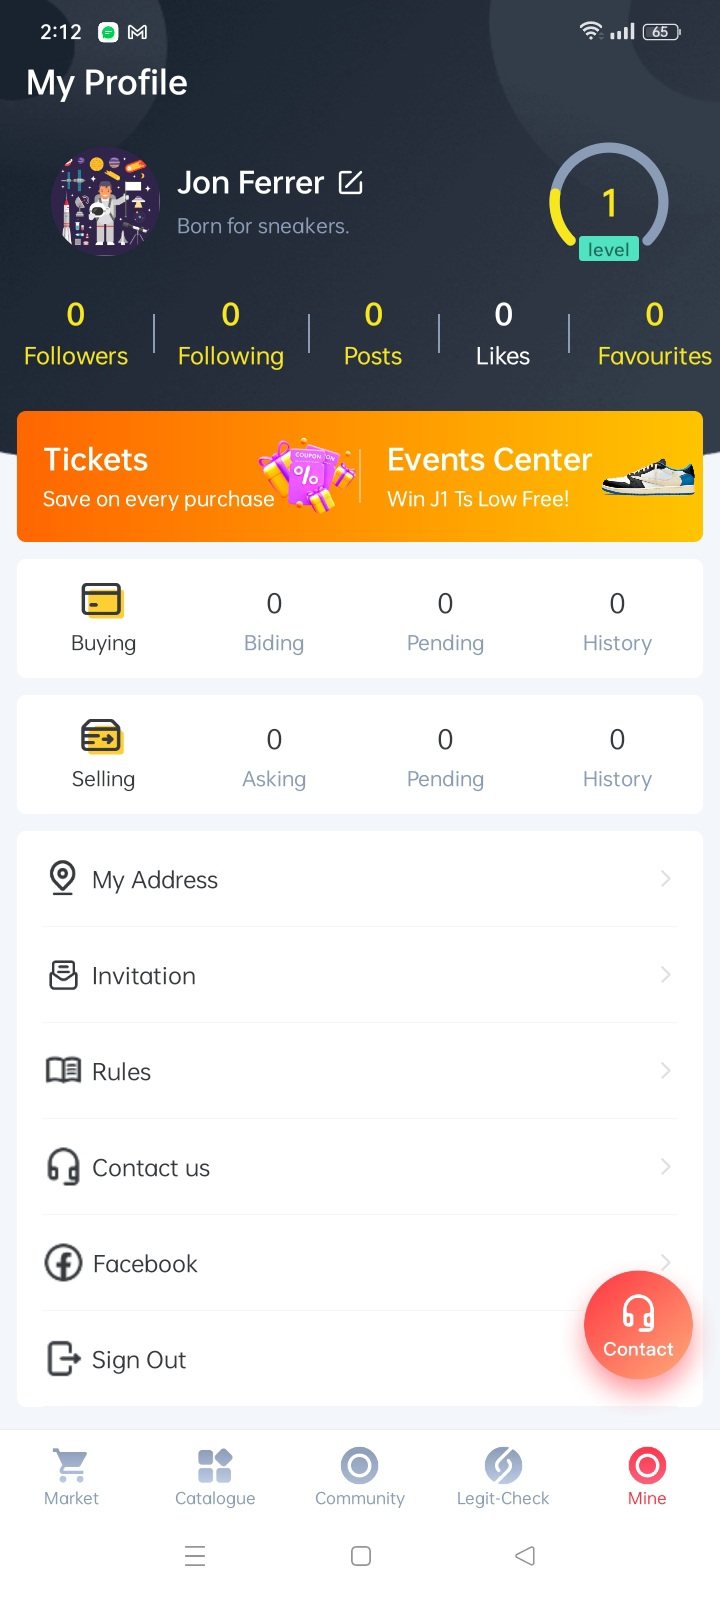Screen dimensions: 720x1600
Task: Tap the Jon Ferrer profile avatar
Action: tap(105, 202)
